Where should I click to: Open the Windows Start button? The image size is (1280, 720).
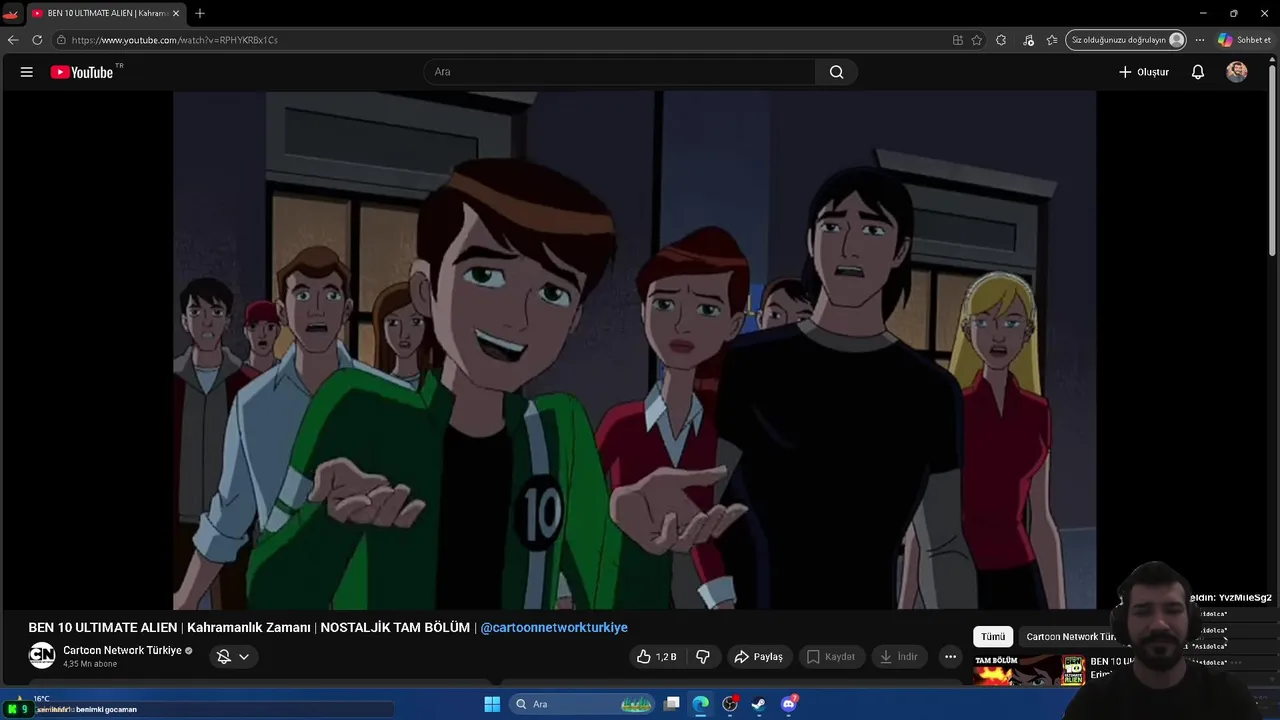[x=492, y=704]
